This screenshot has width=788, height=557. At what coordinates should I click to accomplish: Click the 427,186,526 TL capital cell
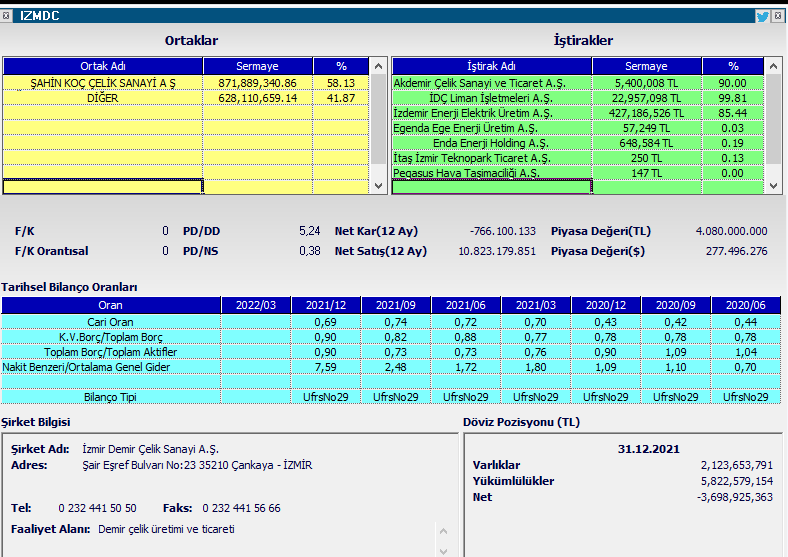[x=646, y=113]
